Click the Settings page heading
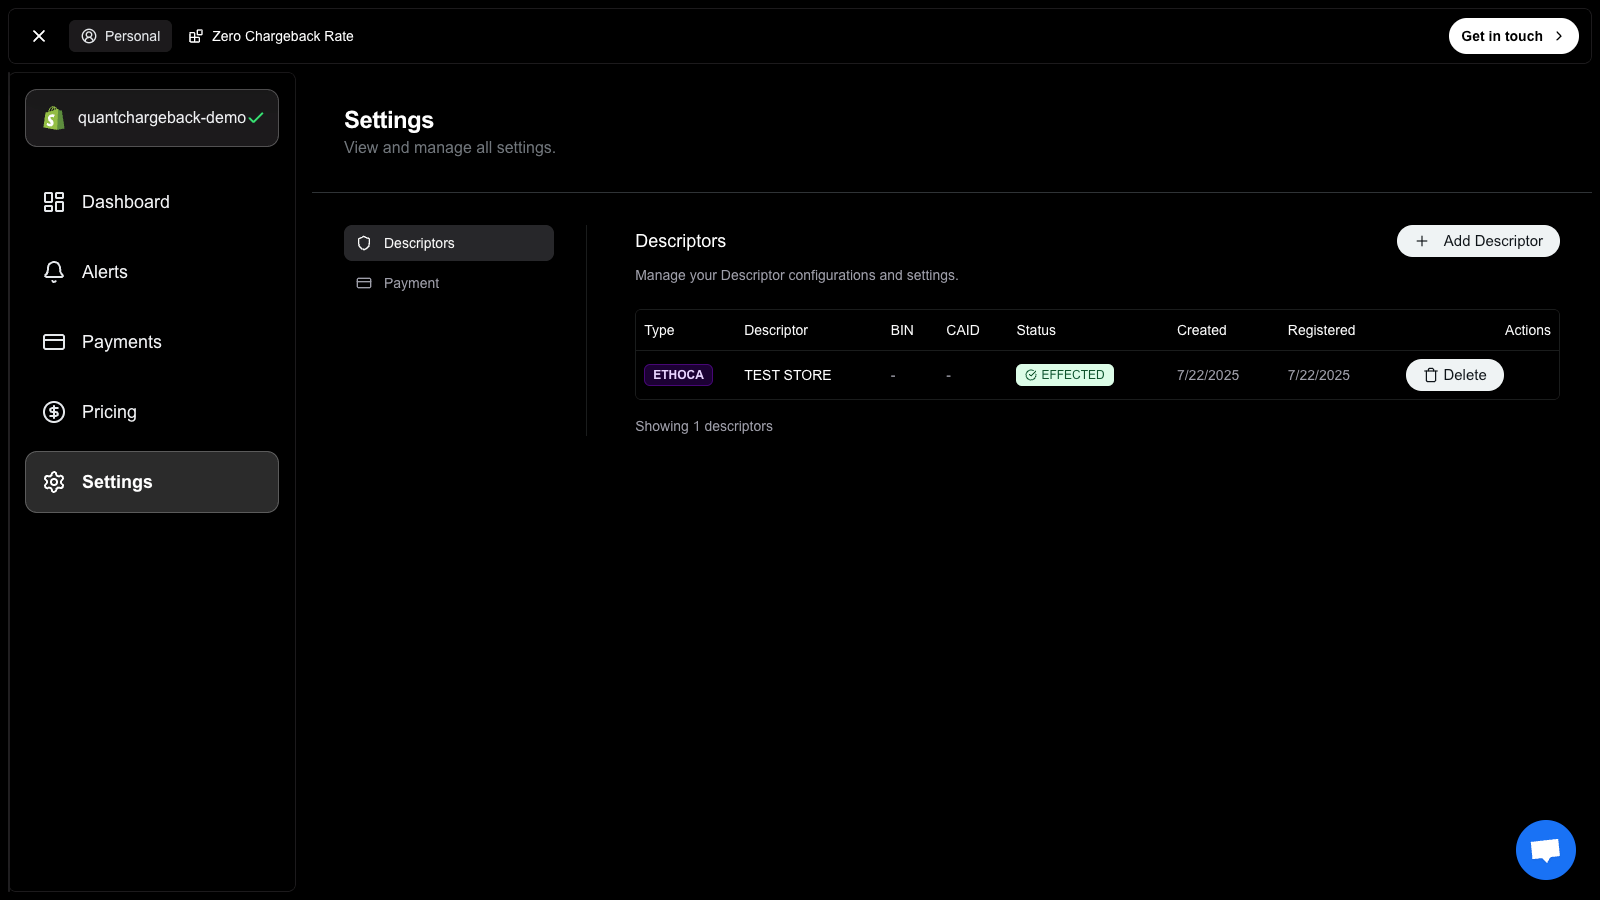 point(389,120)
